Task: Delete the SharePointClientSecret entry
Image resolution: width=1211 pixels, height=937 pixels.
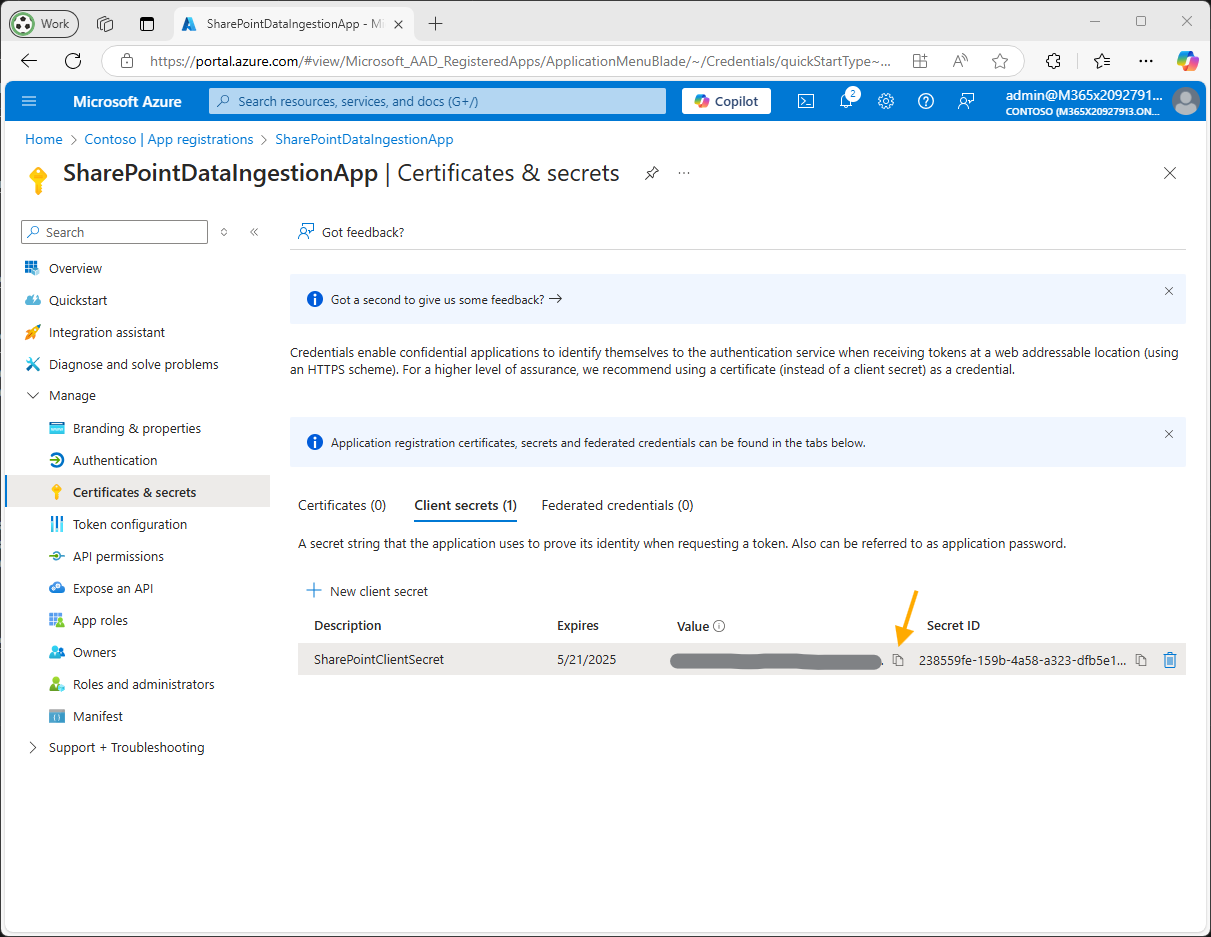Action: click(1170, 660)
